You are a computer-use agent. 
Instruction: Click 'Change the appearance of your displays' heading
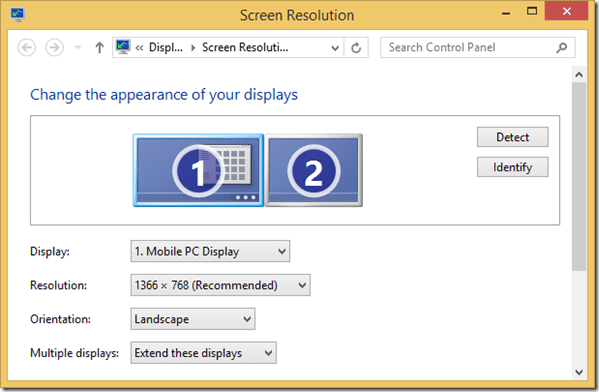(x=164, y=95)
